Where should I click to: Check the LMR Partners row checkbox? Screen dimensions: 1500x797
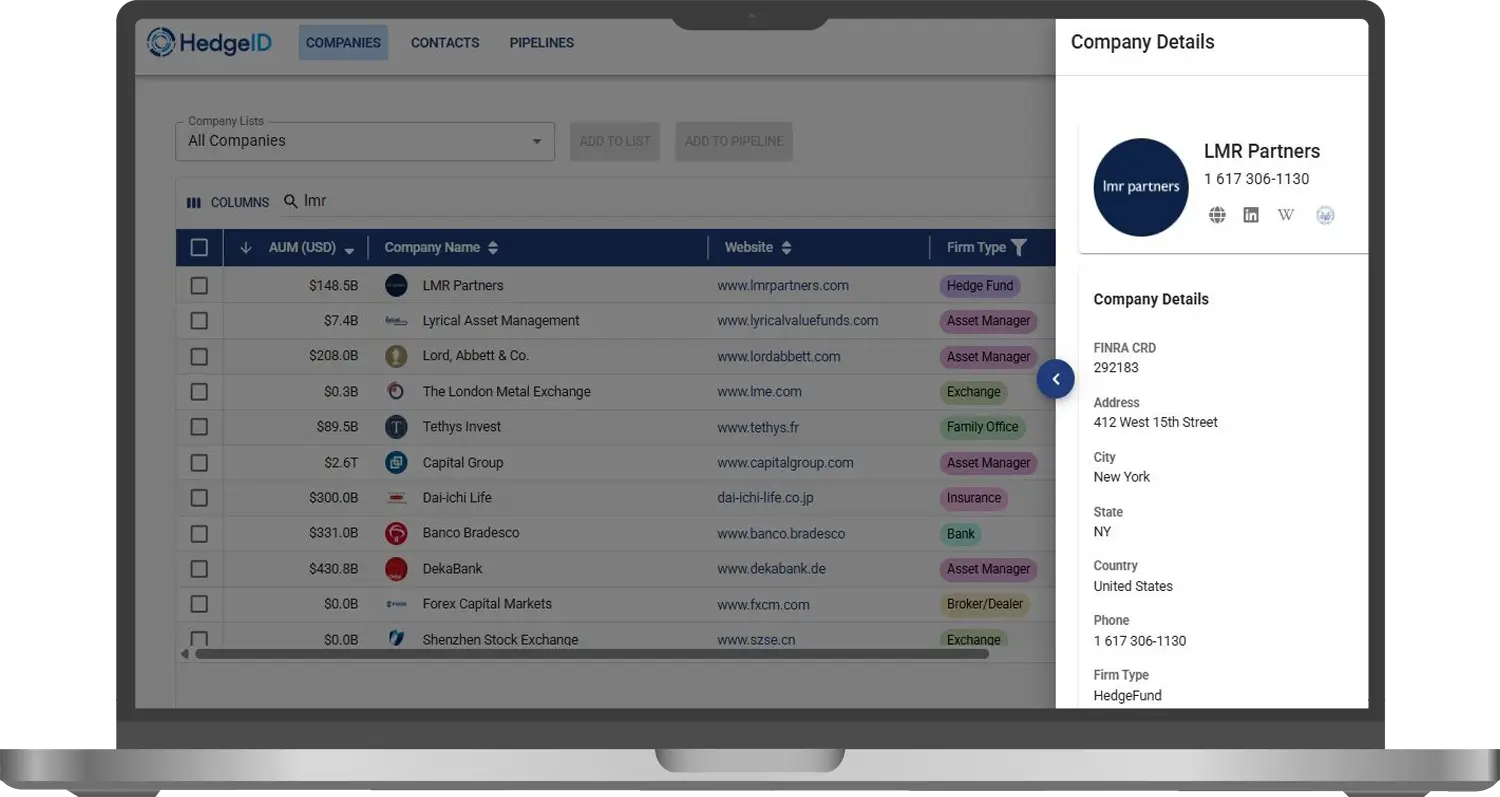click(x=199, y=286)
